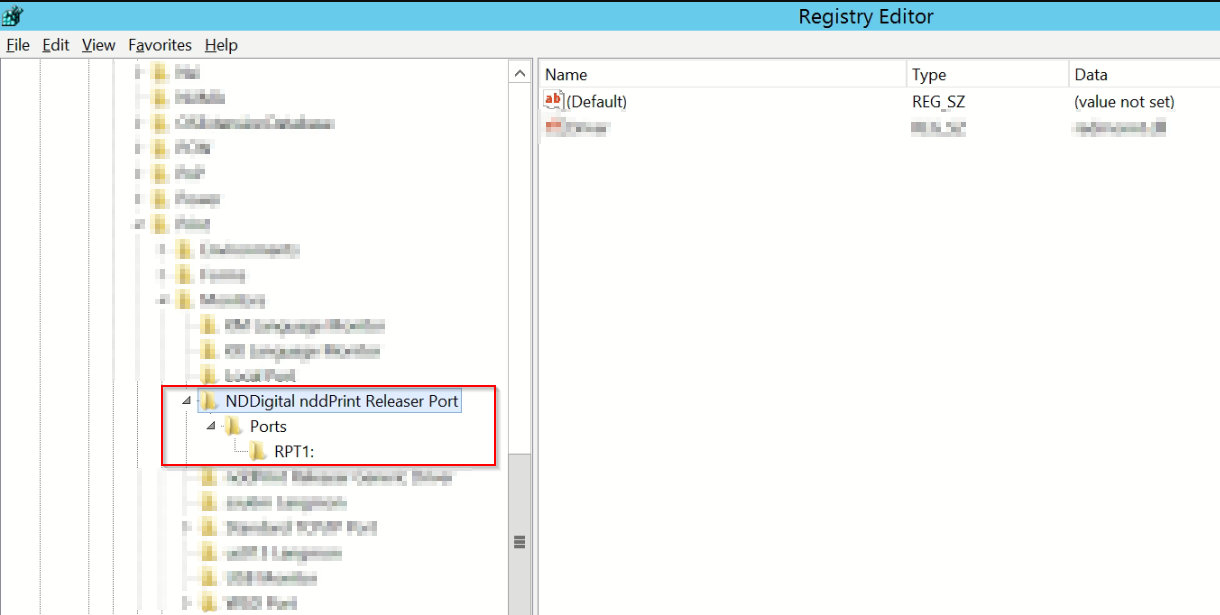Collapse the Ports subkey

[x=210, y=426]
